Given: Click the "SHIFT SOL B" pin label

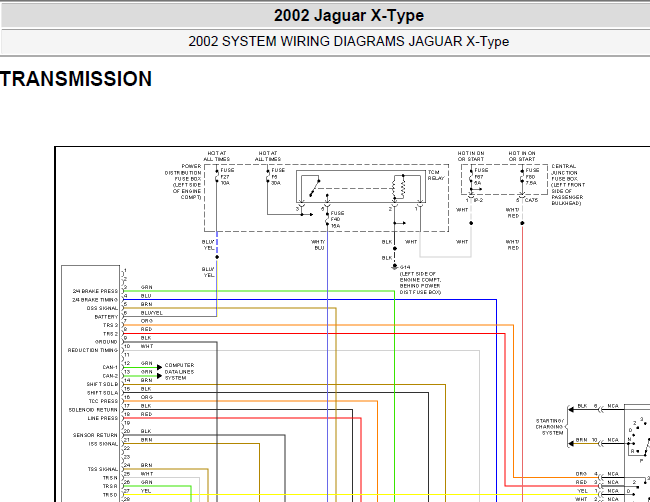Looking at the screenshot, I should point(102,384).
